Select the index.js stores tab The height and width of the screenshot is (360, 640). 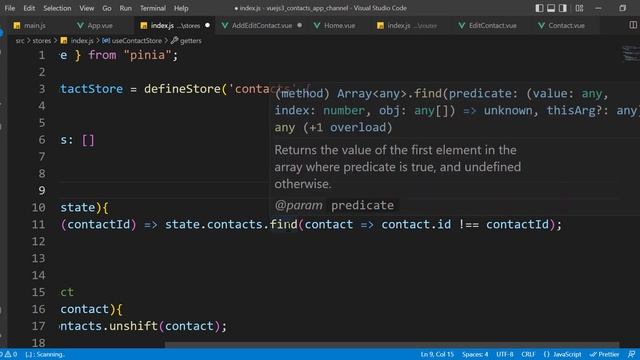pyautogui.click(x=175, y=25)
